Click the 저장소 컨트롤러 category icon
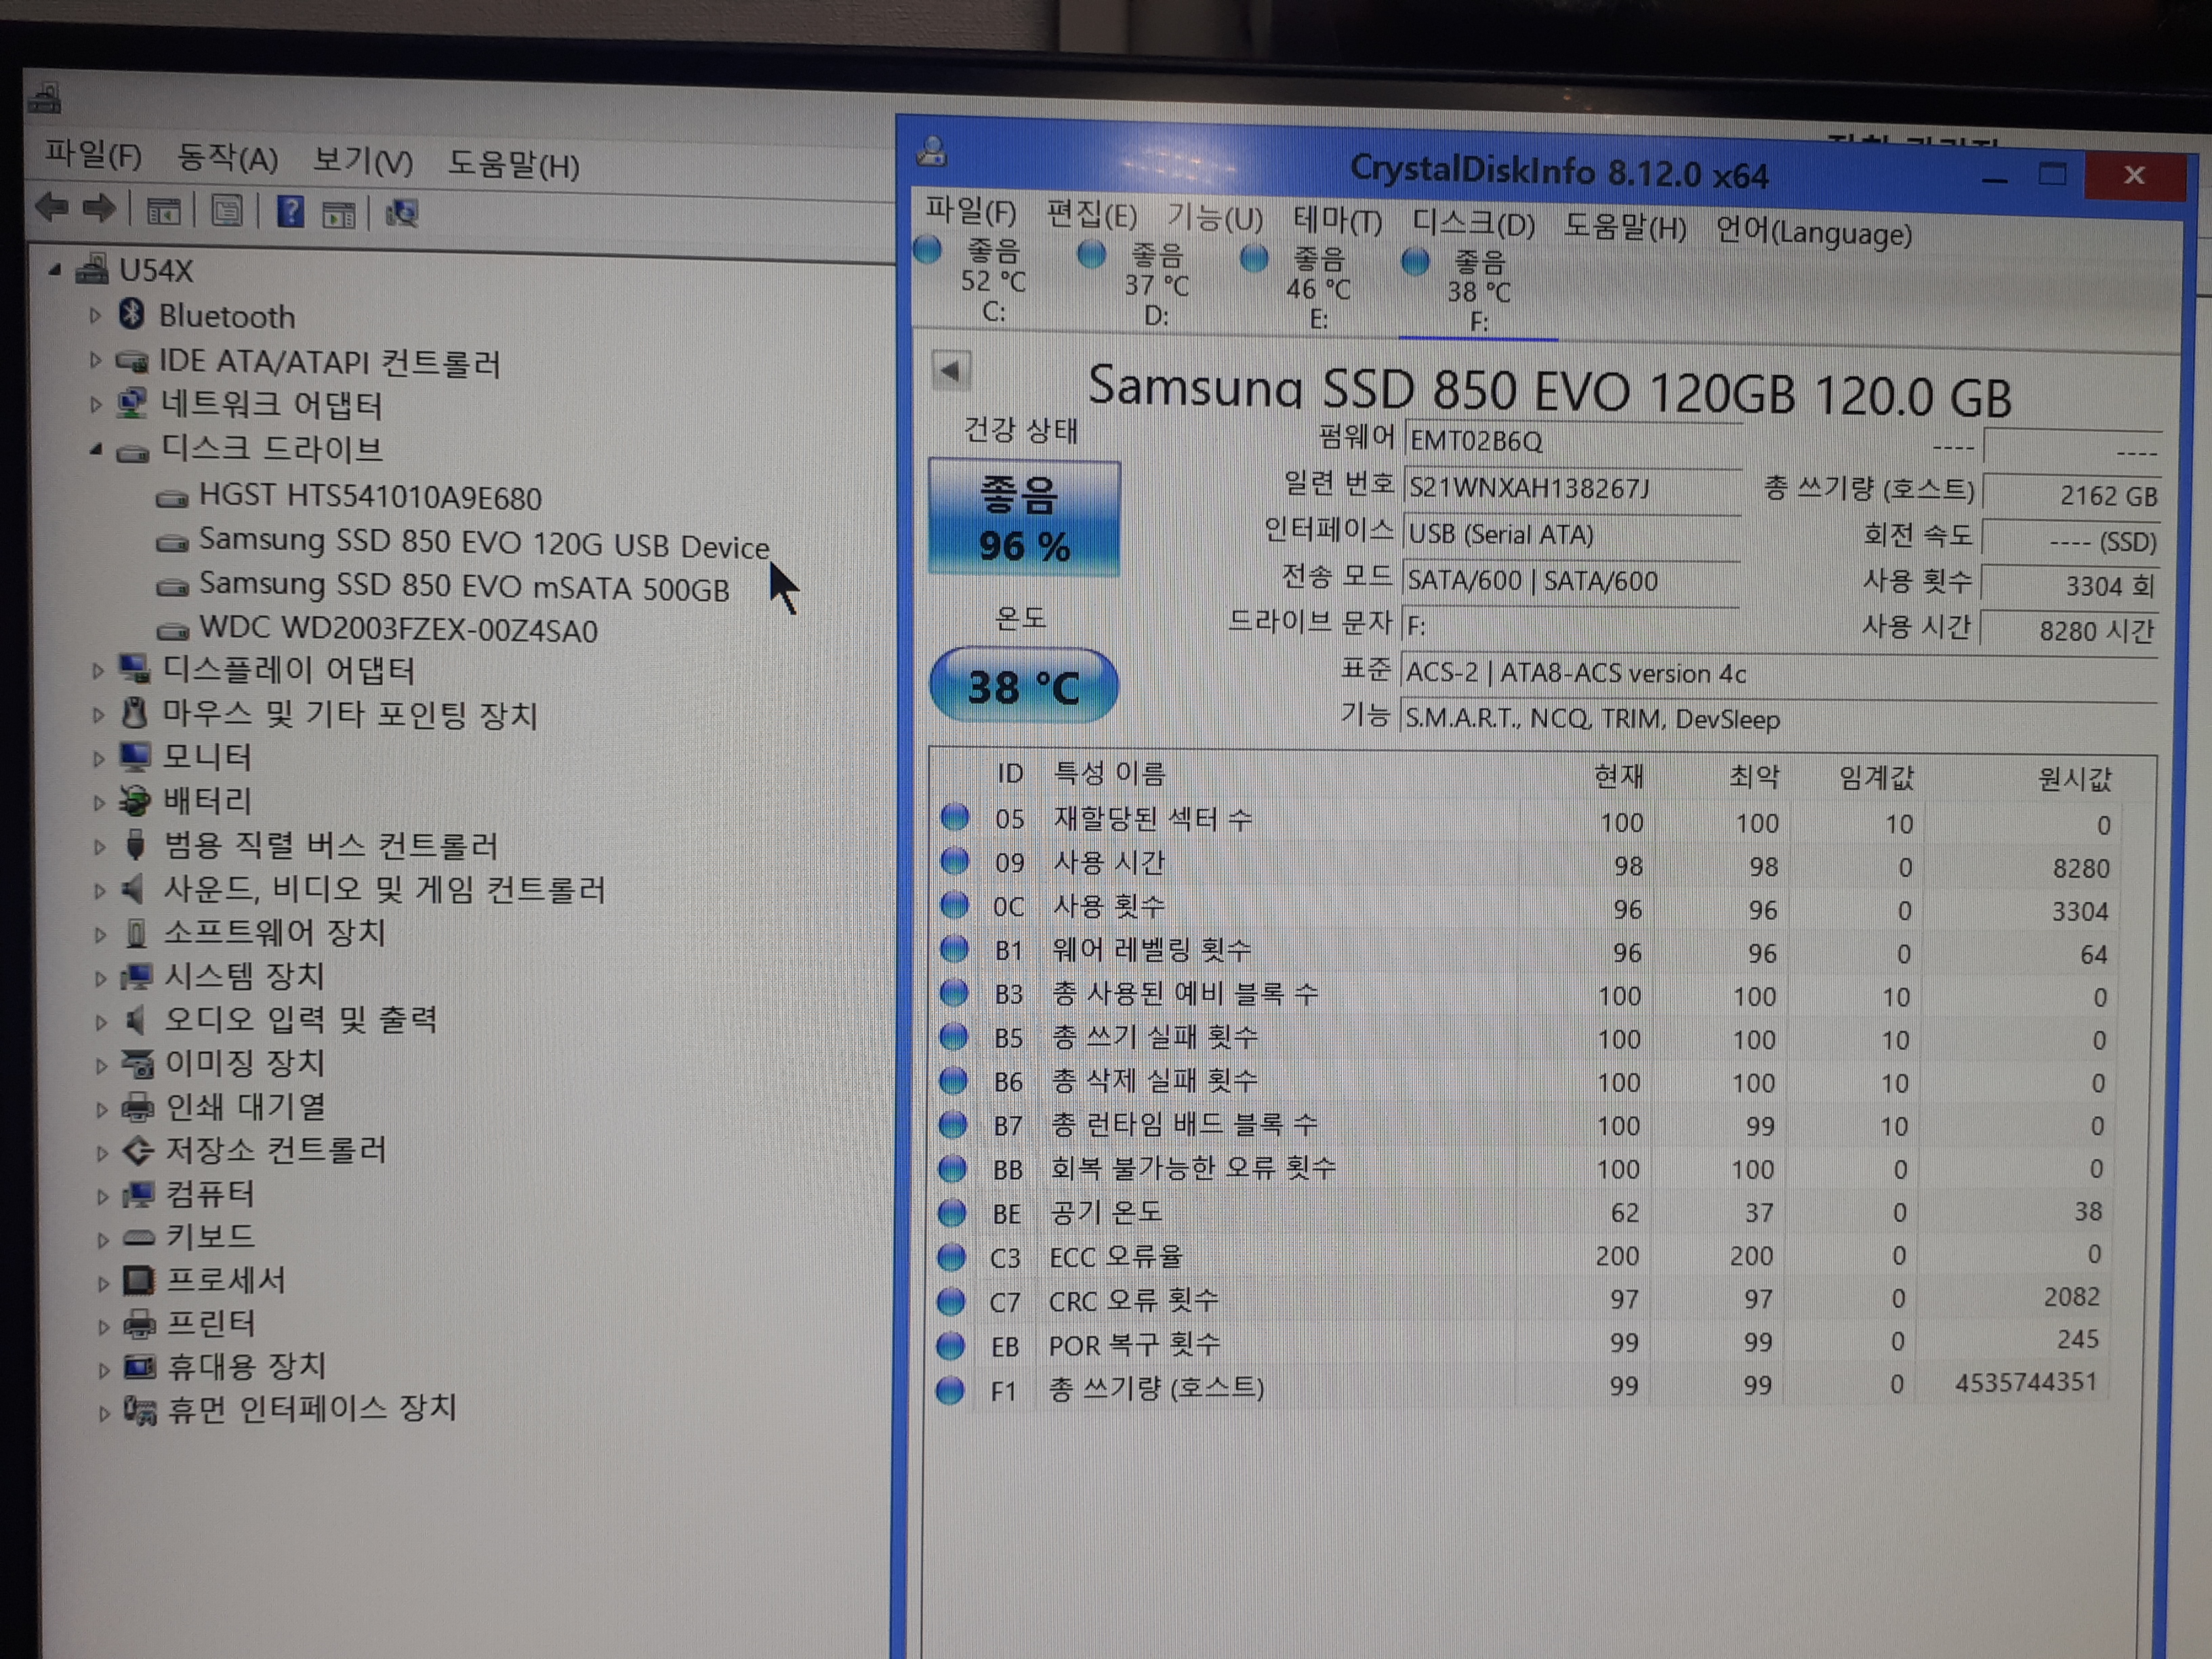This screenshot has width=2212, height=1659. coord(138,1150)
